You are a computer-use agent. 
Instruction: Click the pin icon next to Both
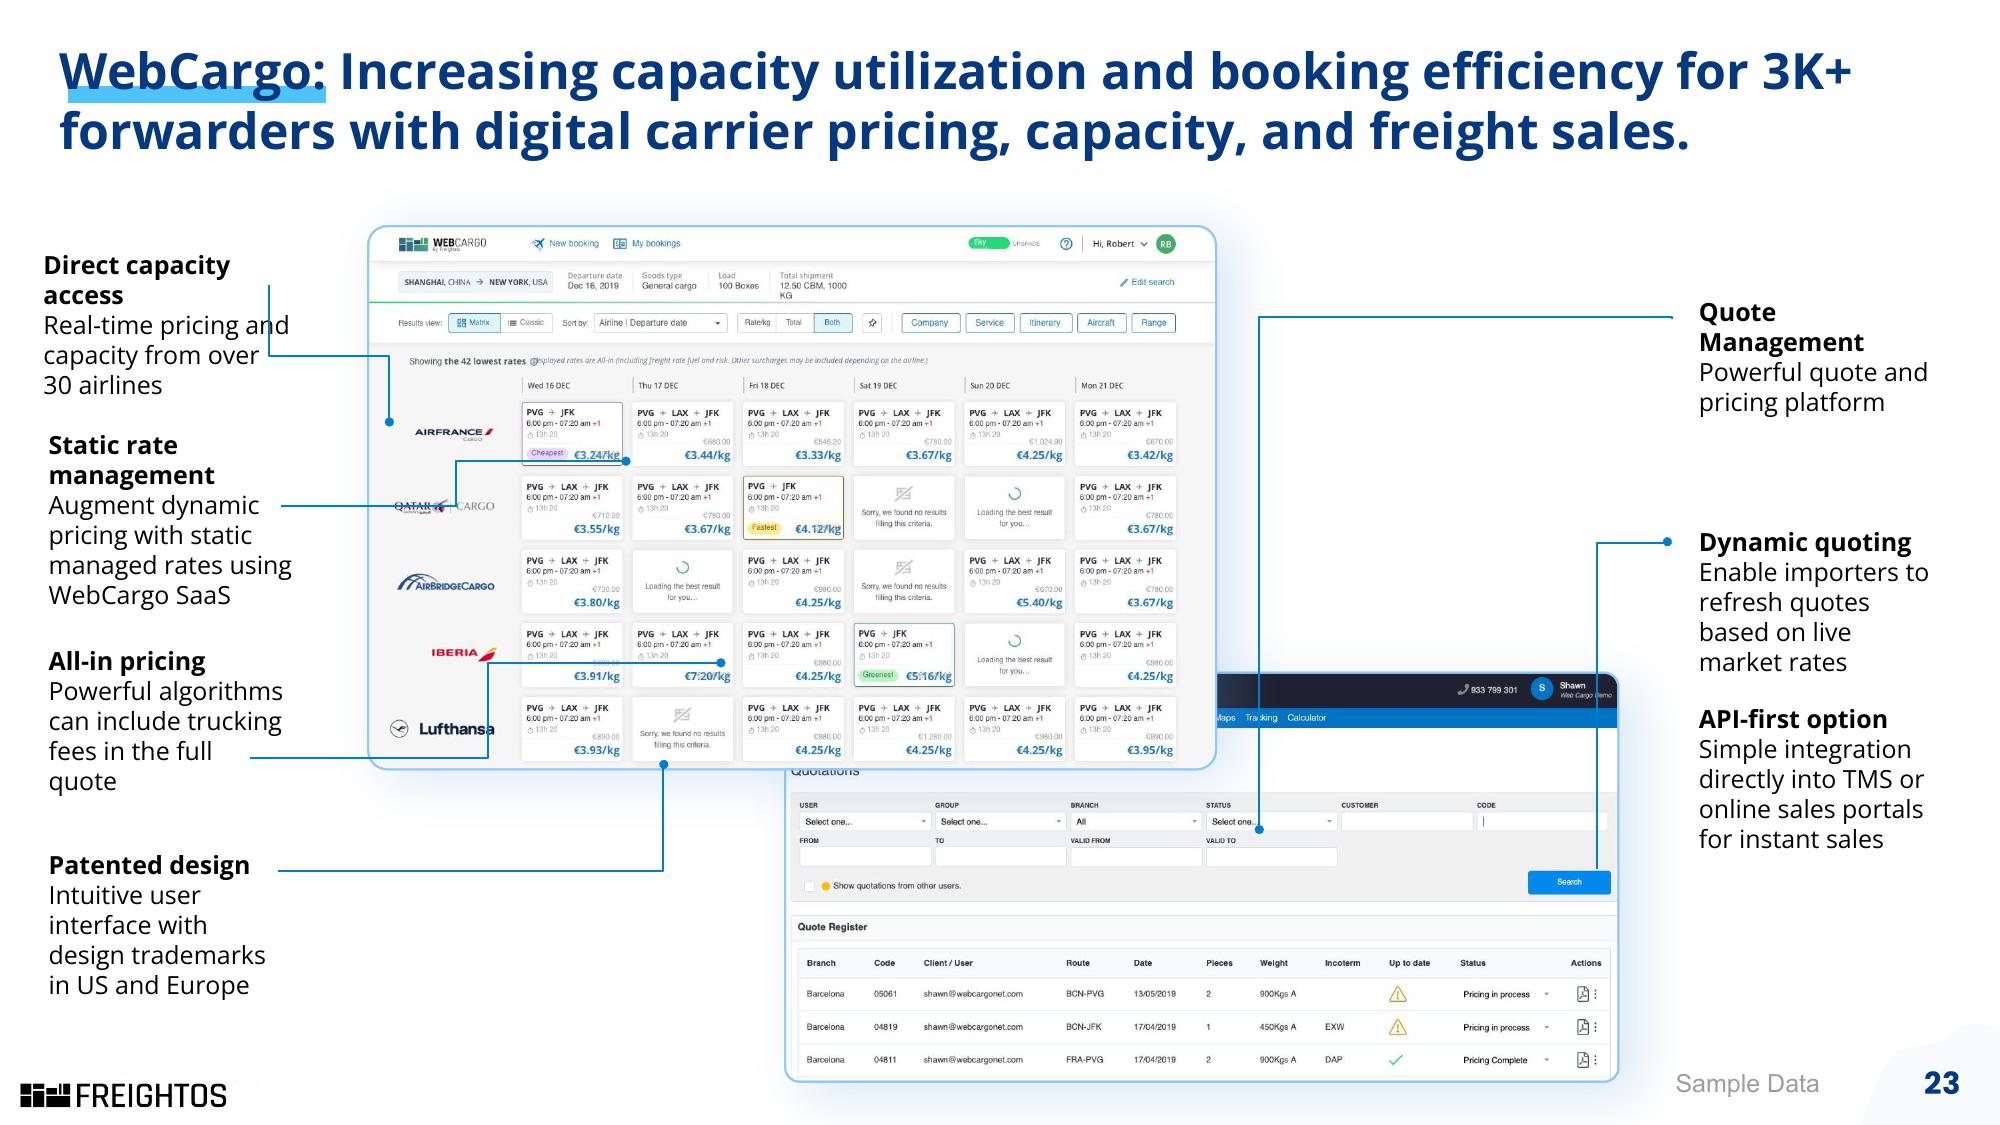tap(873, 323)
